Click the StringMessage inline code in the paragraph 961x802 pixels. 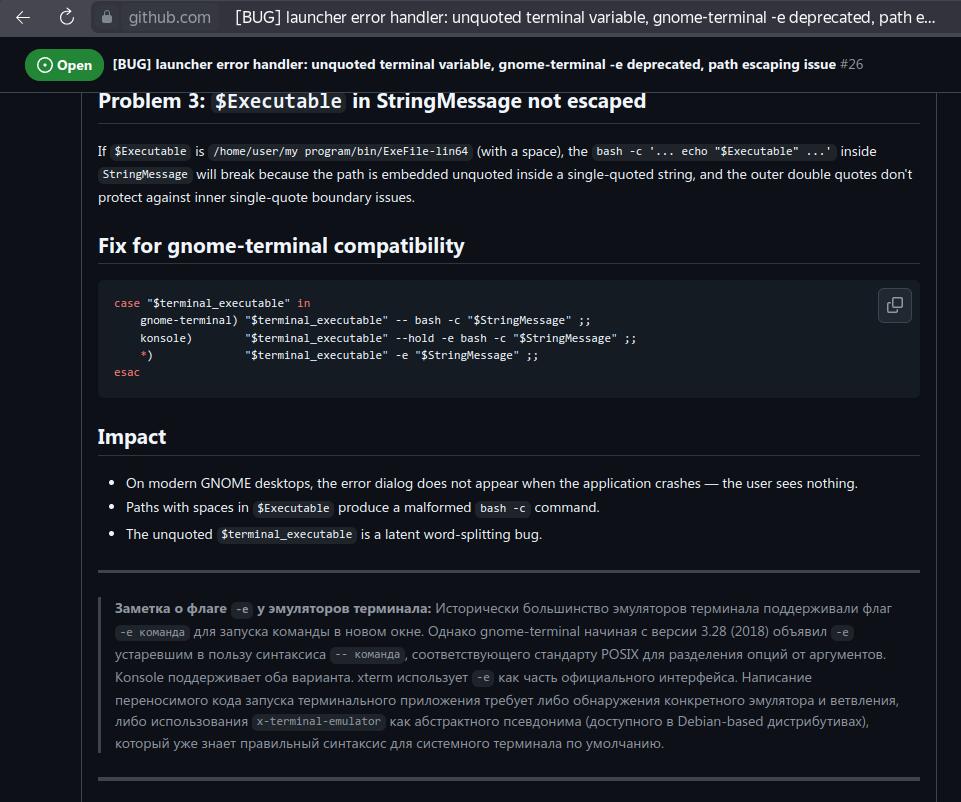pos(145,175)
